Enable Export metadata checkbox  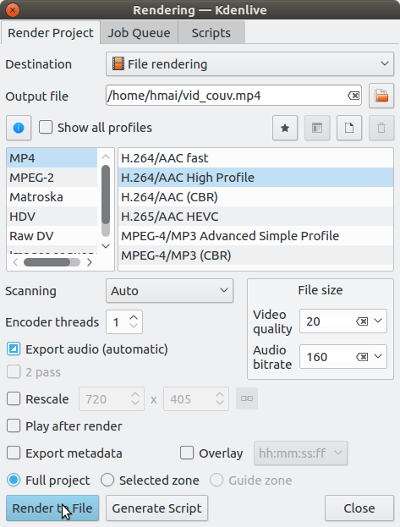click(14, 453)
